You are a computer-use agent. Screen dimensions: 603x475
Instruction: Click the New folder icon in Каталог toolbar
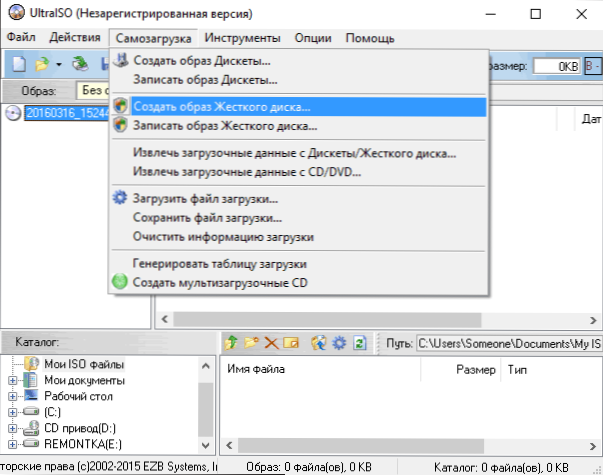click(251, 342)
